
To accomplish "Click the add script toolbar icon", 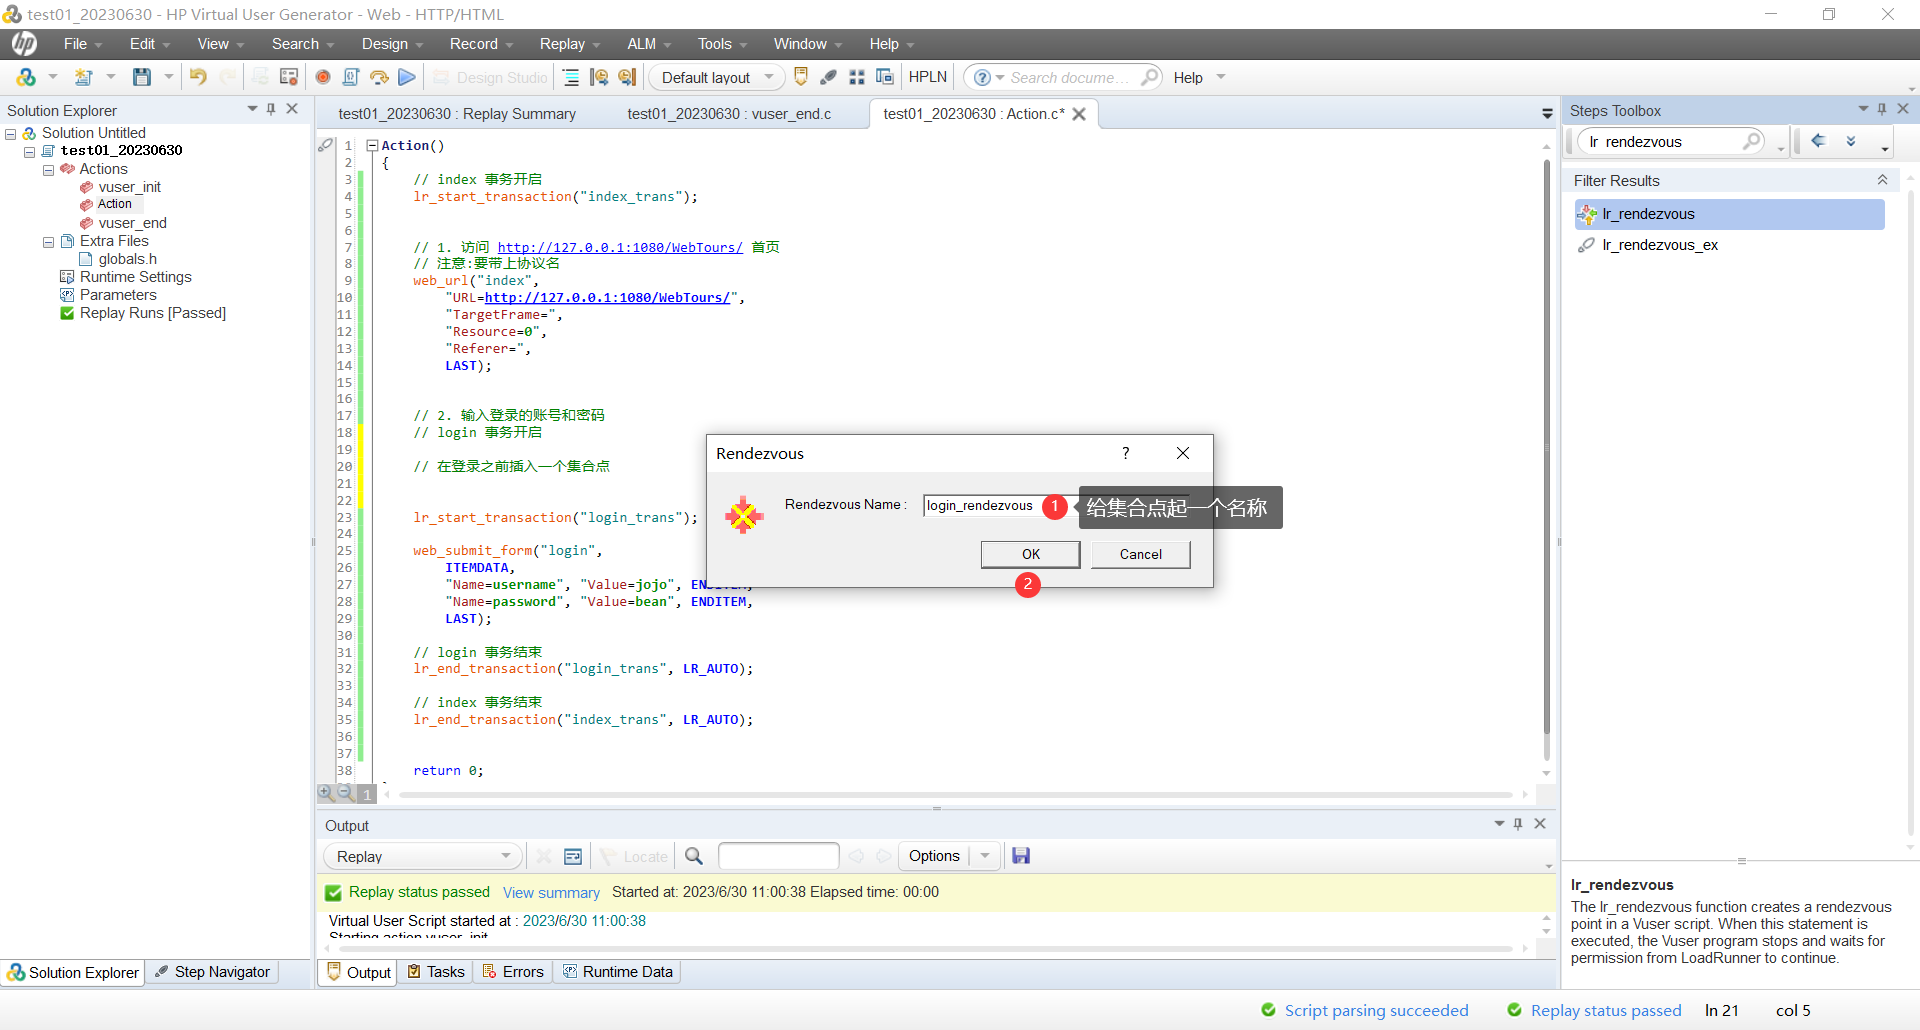I will tap(84, 77).
